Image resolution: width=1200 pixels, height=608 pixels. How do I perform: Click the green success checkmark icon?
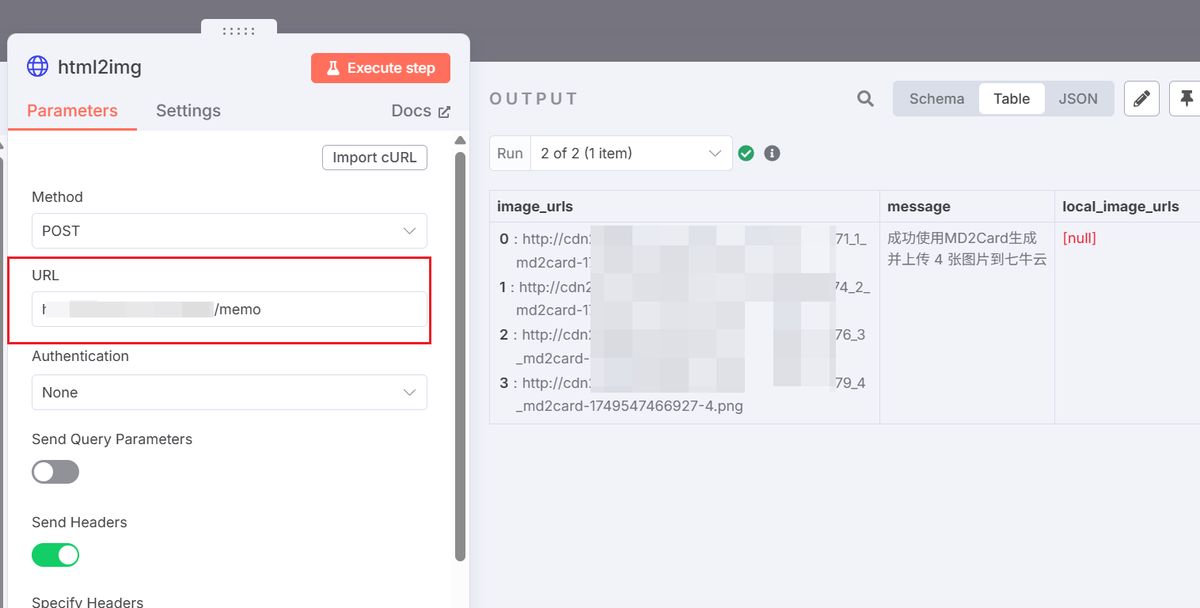point(745,153)
